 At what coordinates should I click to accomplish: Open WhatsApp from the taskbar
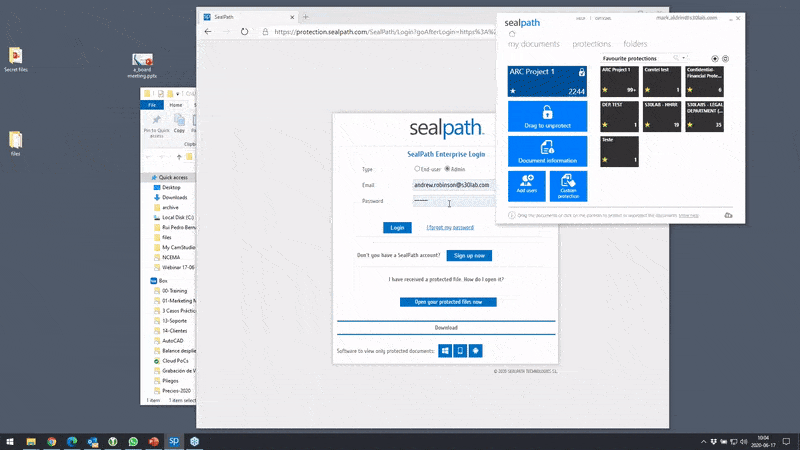pyautogui.click(x=133, y=442)
